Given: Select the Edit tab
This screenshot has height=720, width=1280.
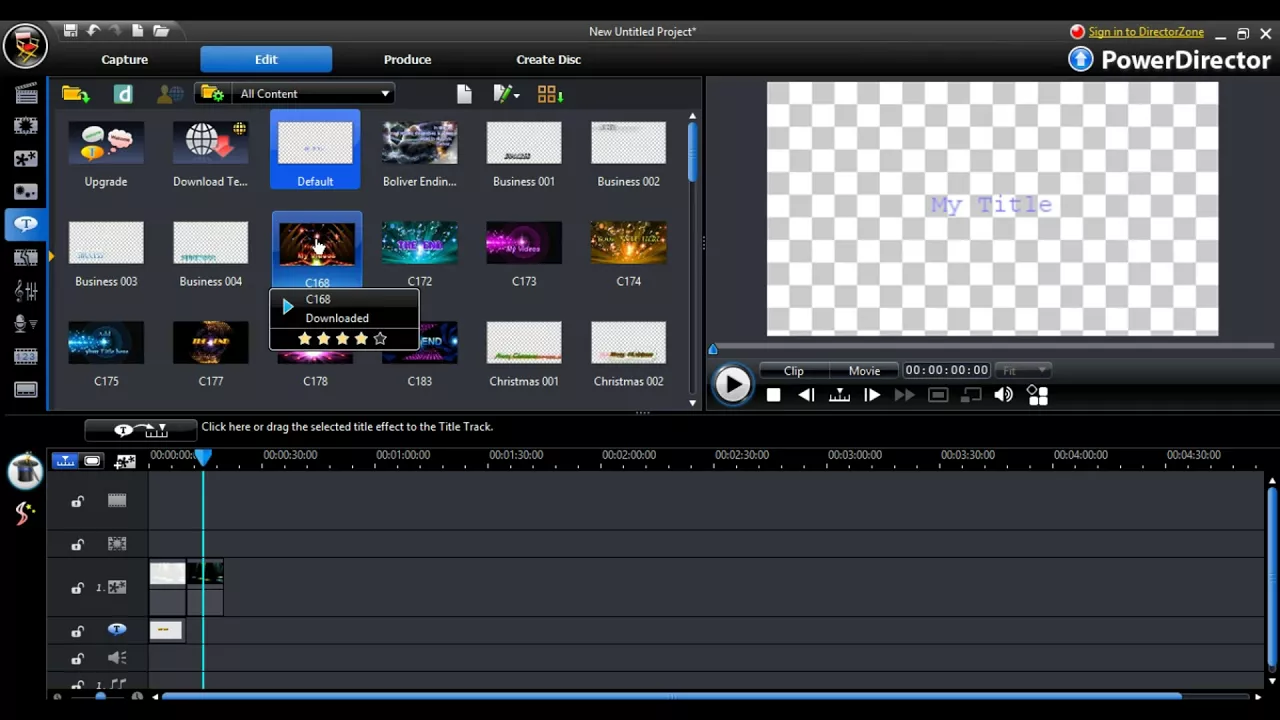Looking at the screenshot, I should (x=266, y=59).
